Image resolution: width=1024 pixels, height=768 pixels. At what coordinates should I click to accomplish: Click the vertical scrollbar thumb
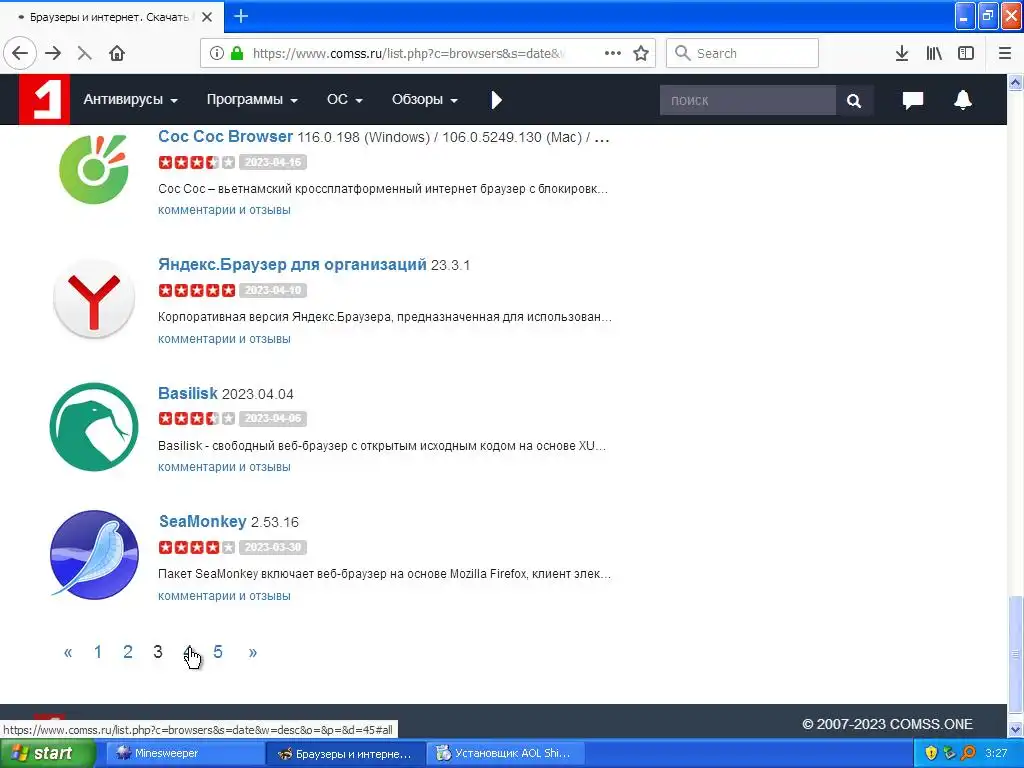[x=1015, y=653]
